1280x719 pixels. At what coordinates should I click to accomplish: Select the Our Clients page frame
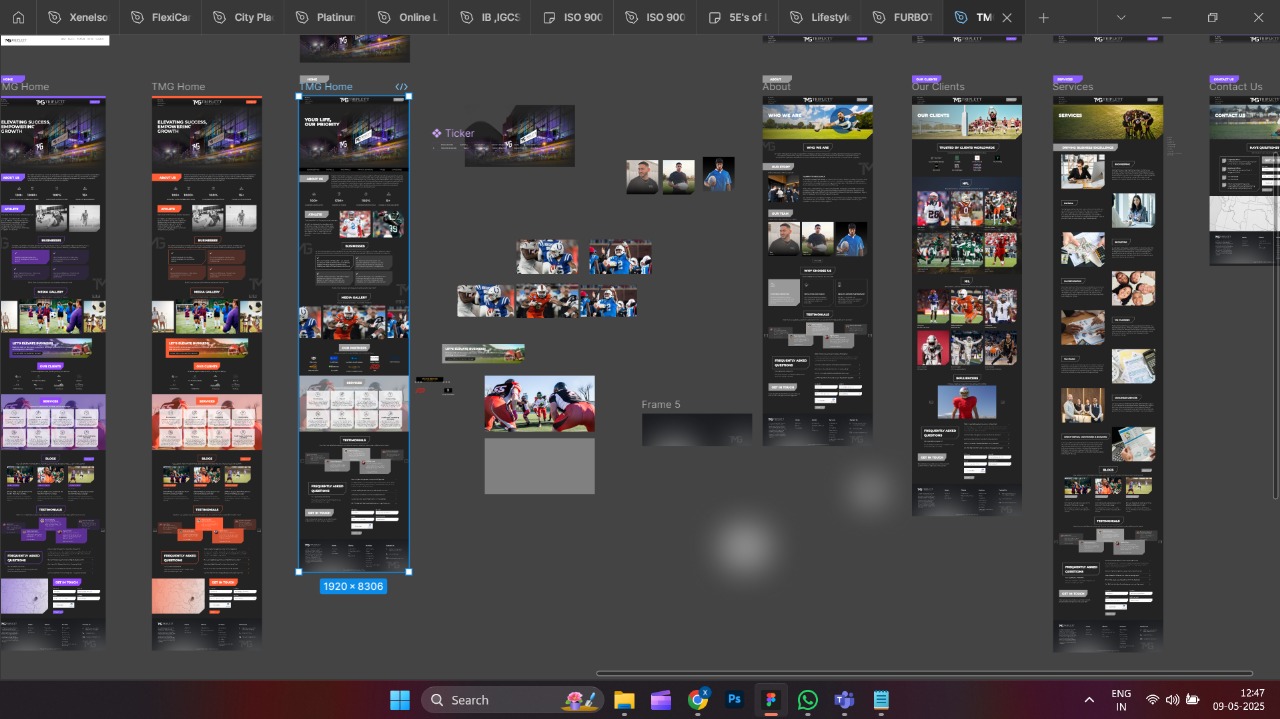(x=966, y=305)
